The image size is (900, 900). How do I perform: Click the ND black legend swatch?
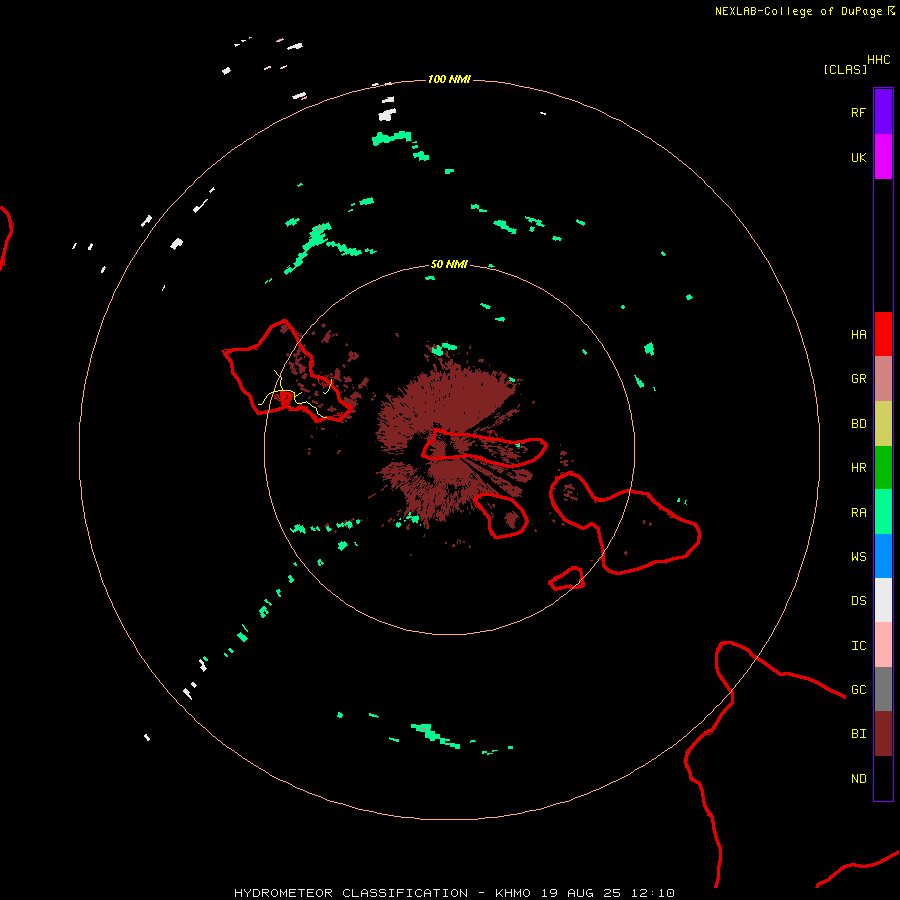point(883,778)
